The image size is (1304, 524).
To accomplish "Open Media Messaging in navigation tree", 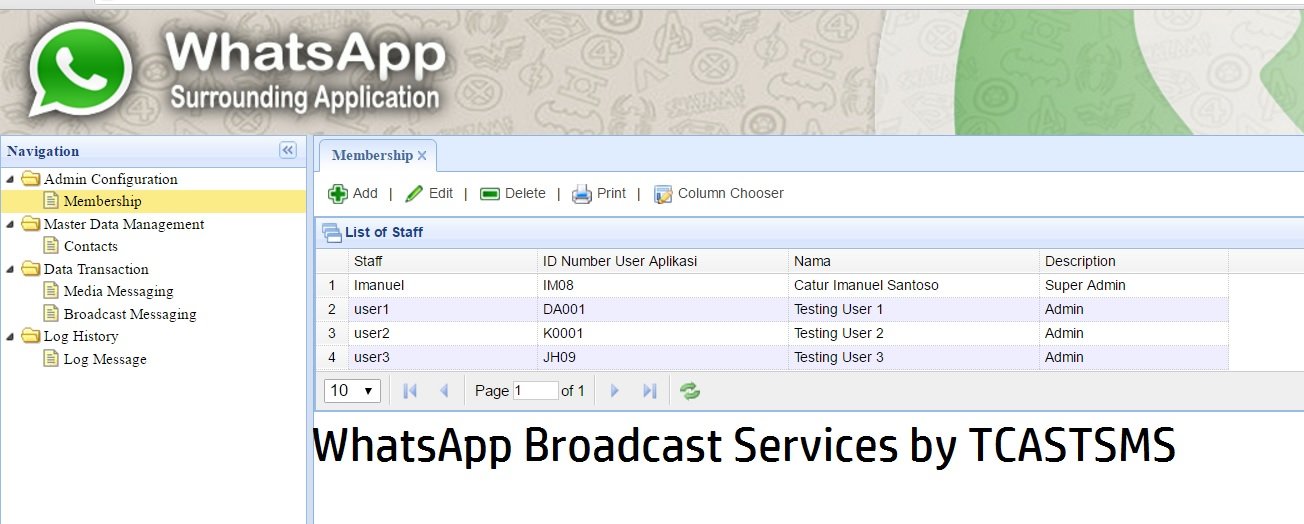I will click(x=118, y=291).
